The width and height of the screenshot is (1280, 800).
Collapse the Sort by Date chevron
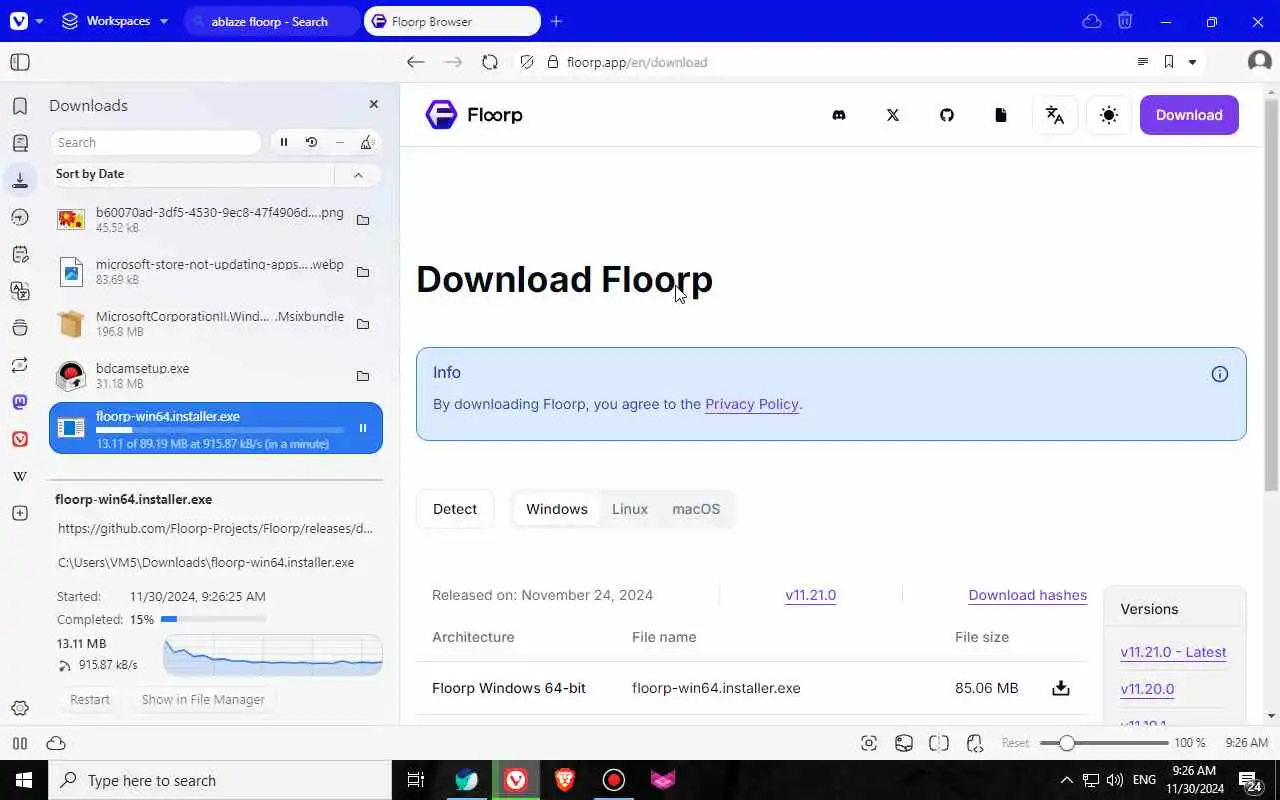[358, 175]
